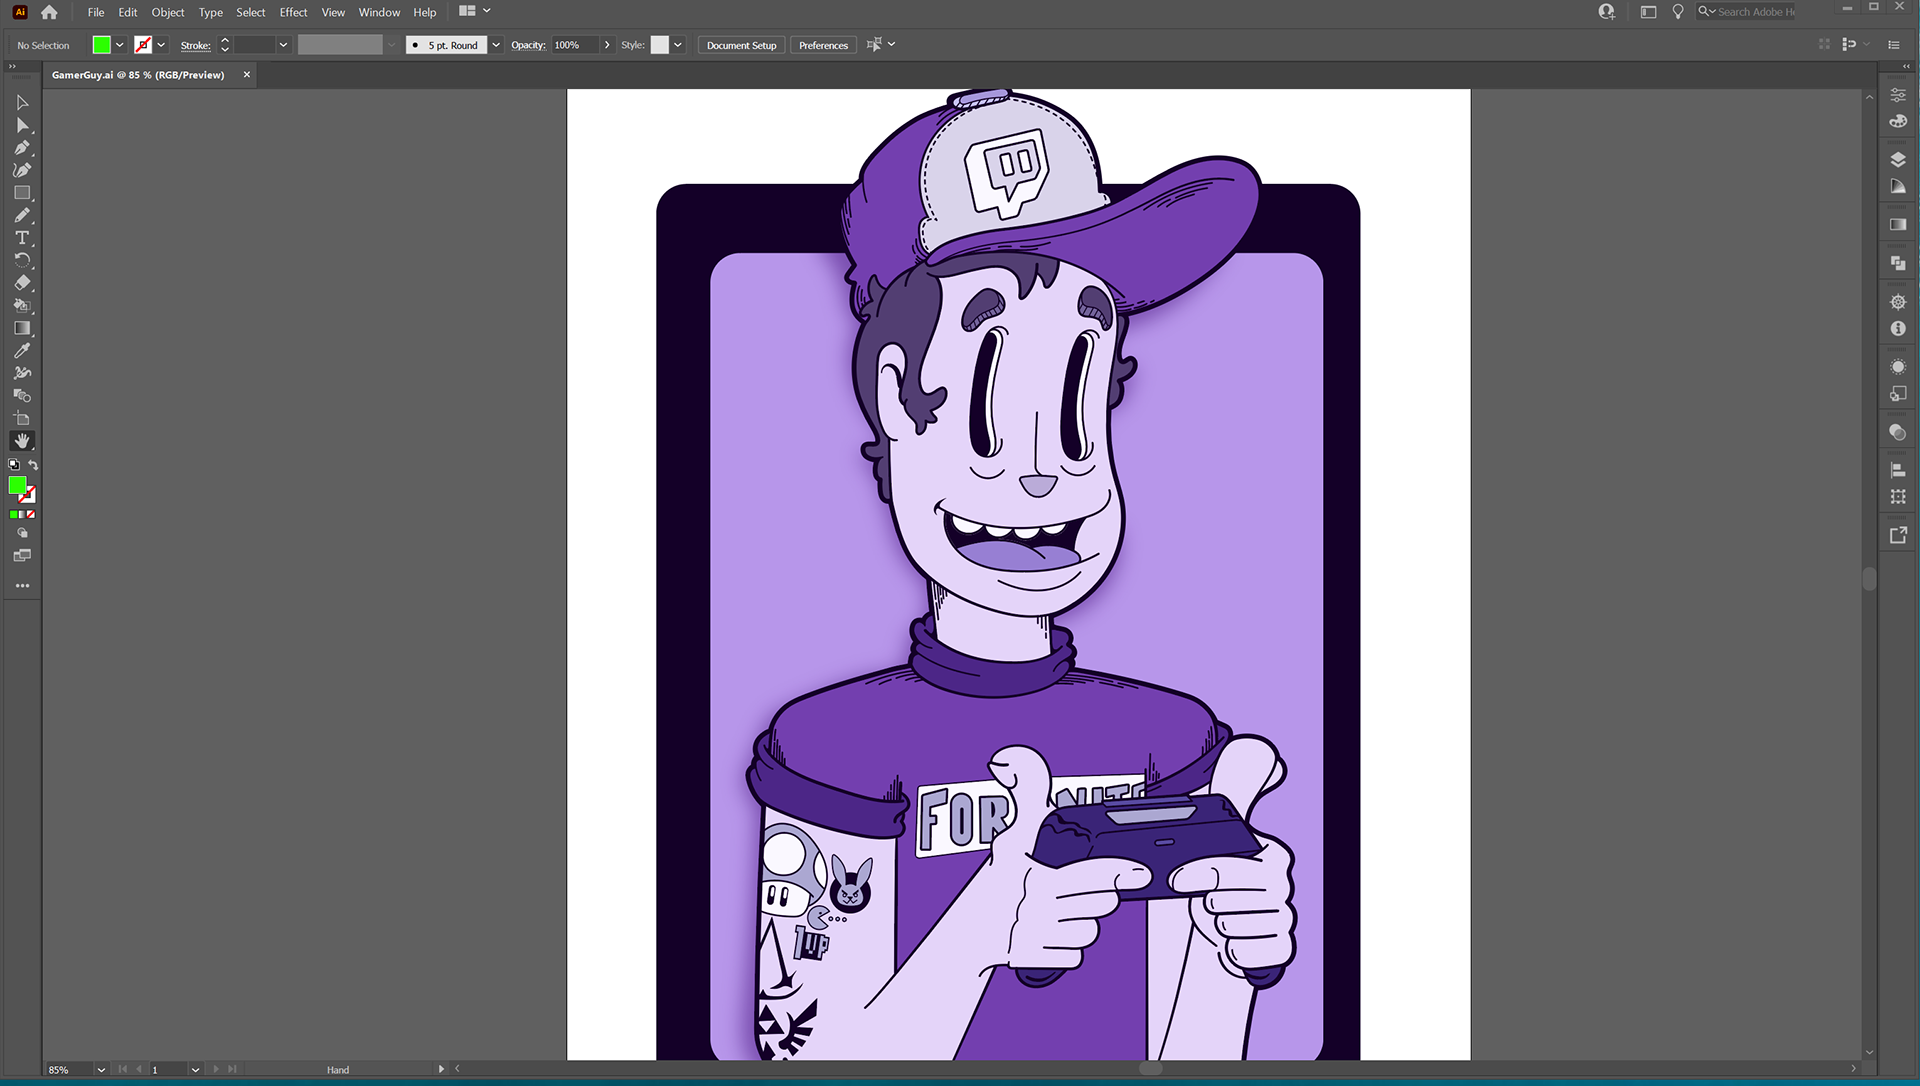Select the Eraser tool
This screenshot has height=1086, width=1920.
[x=22, y=283]
